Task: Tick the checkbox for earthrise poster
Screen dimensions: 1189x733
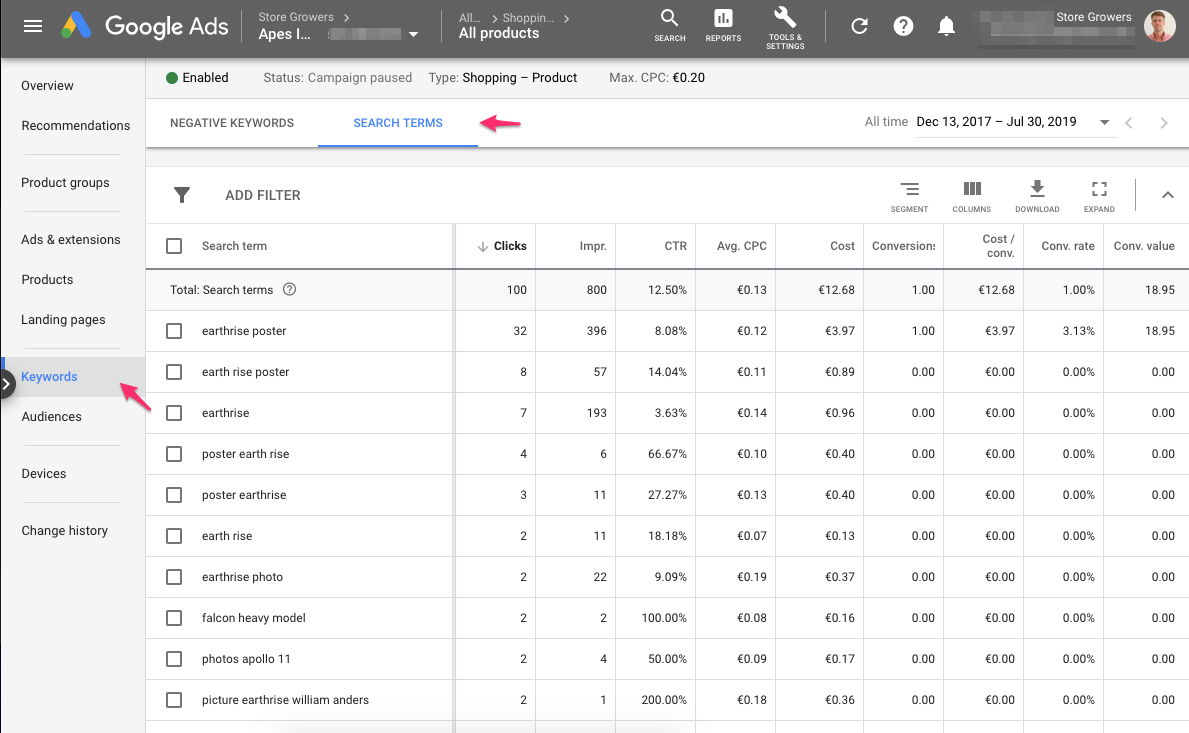Action: (174, 331)
